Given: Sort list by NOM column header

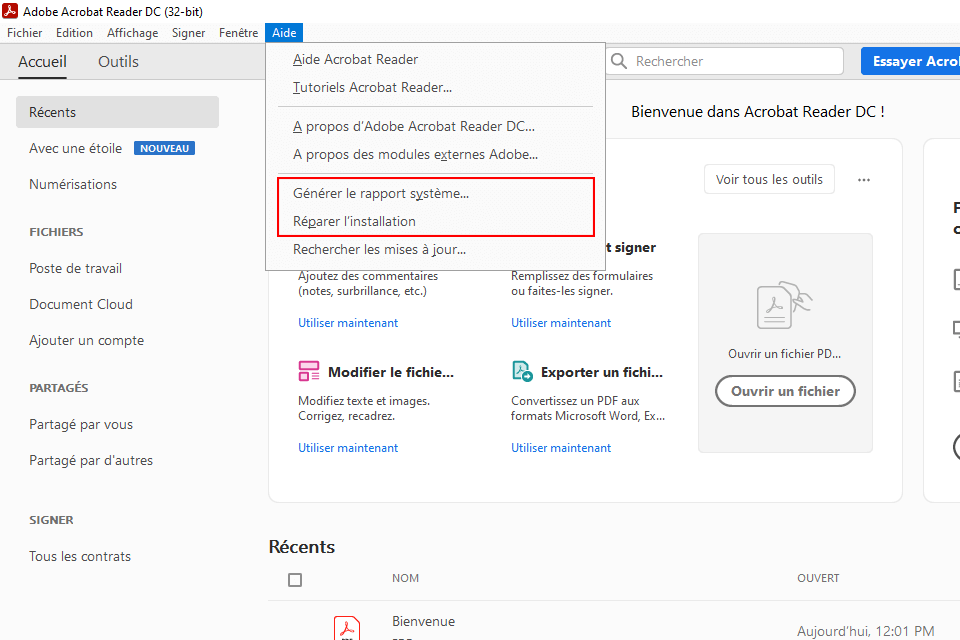Looking at the screenshot, I should pos(405,578).
